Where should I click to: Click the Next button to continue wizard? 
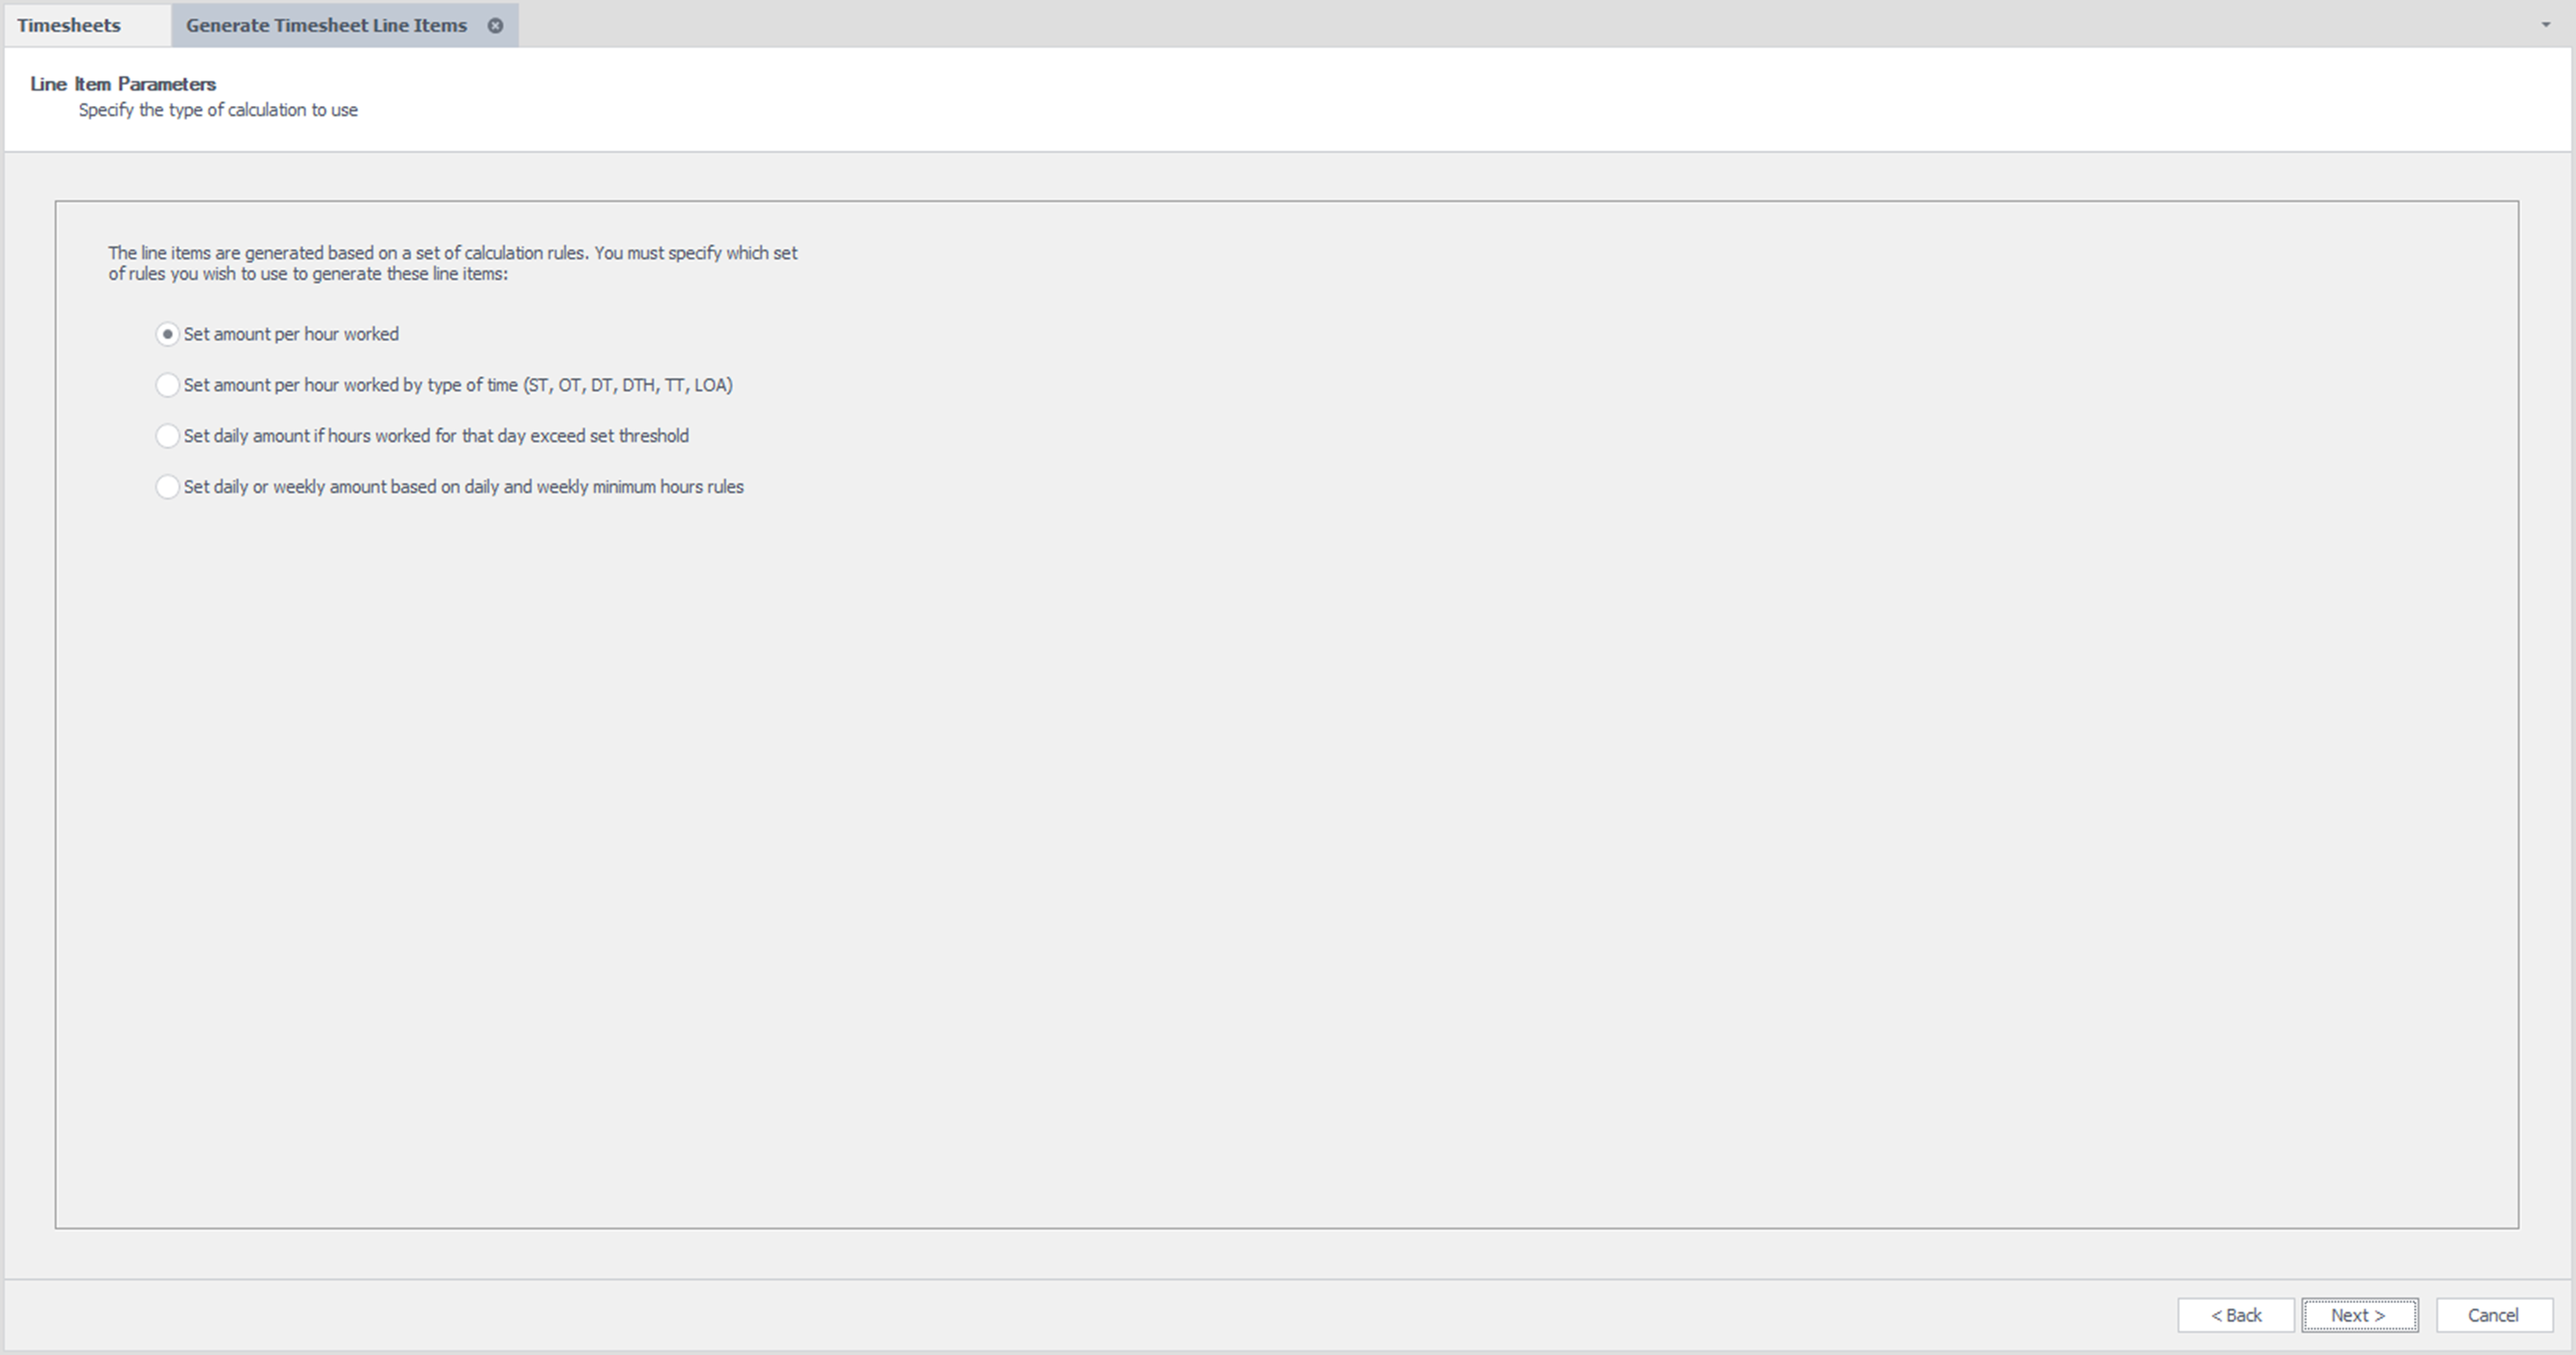2359,1314
